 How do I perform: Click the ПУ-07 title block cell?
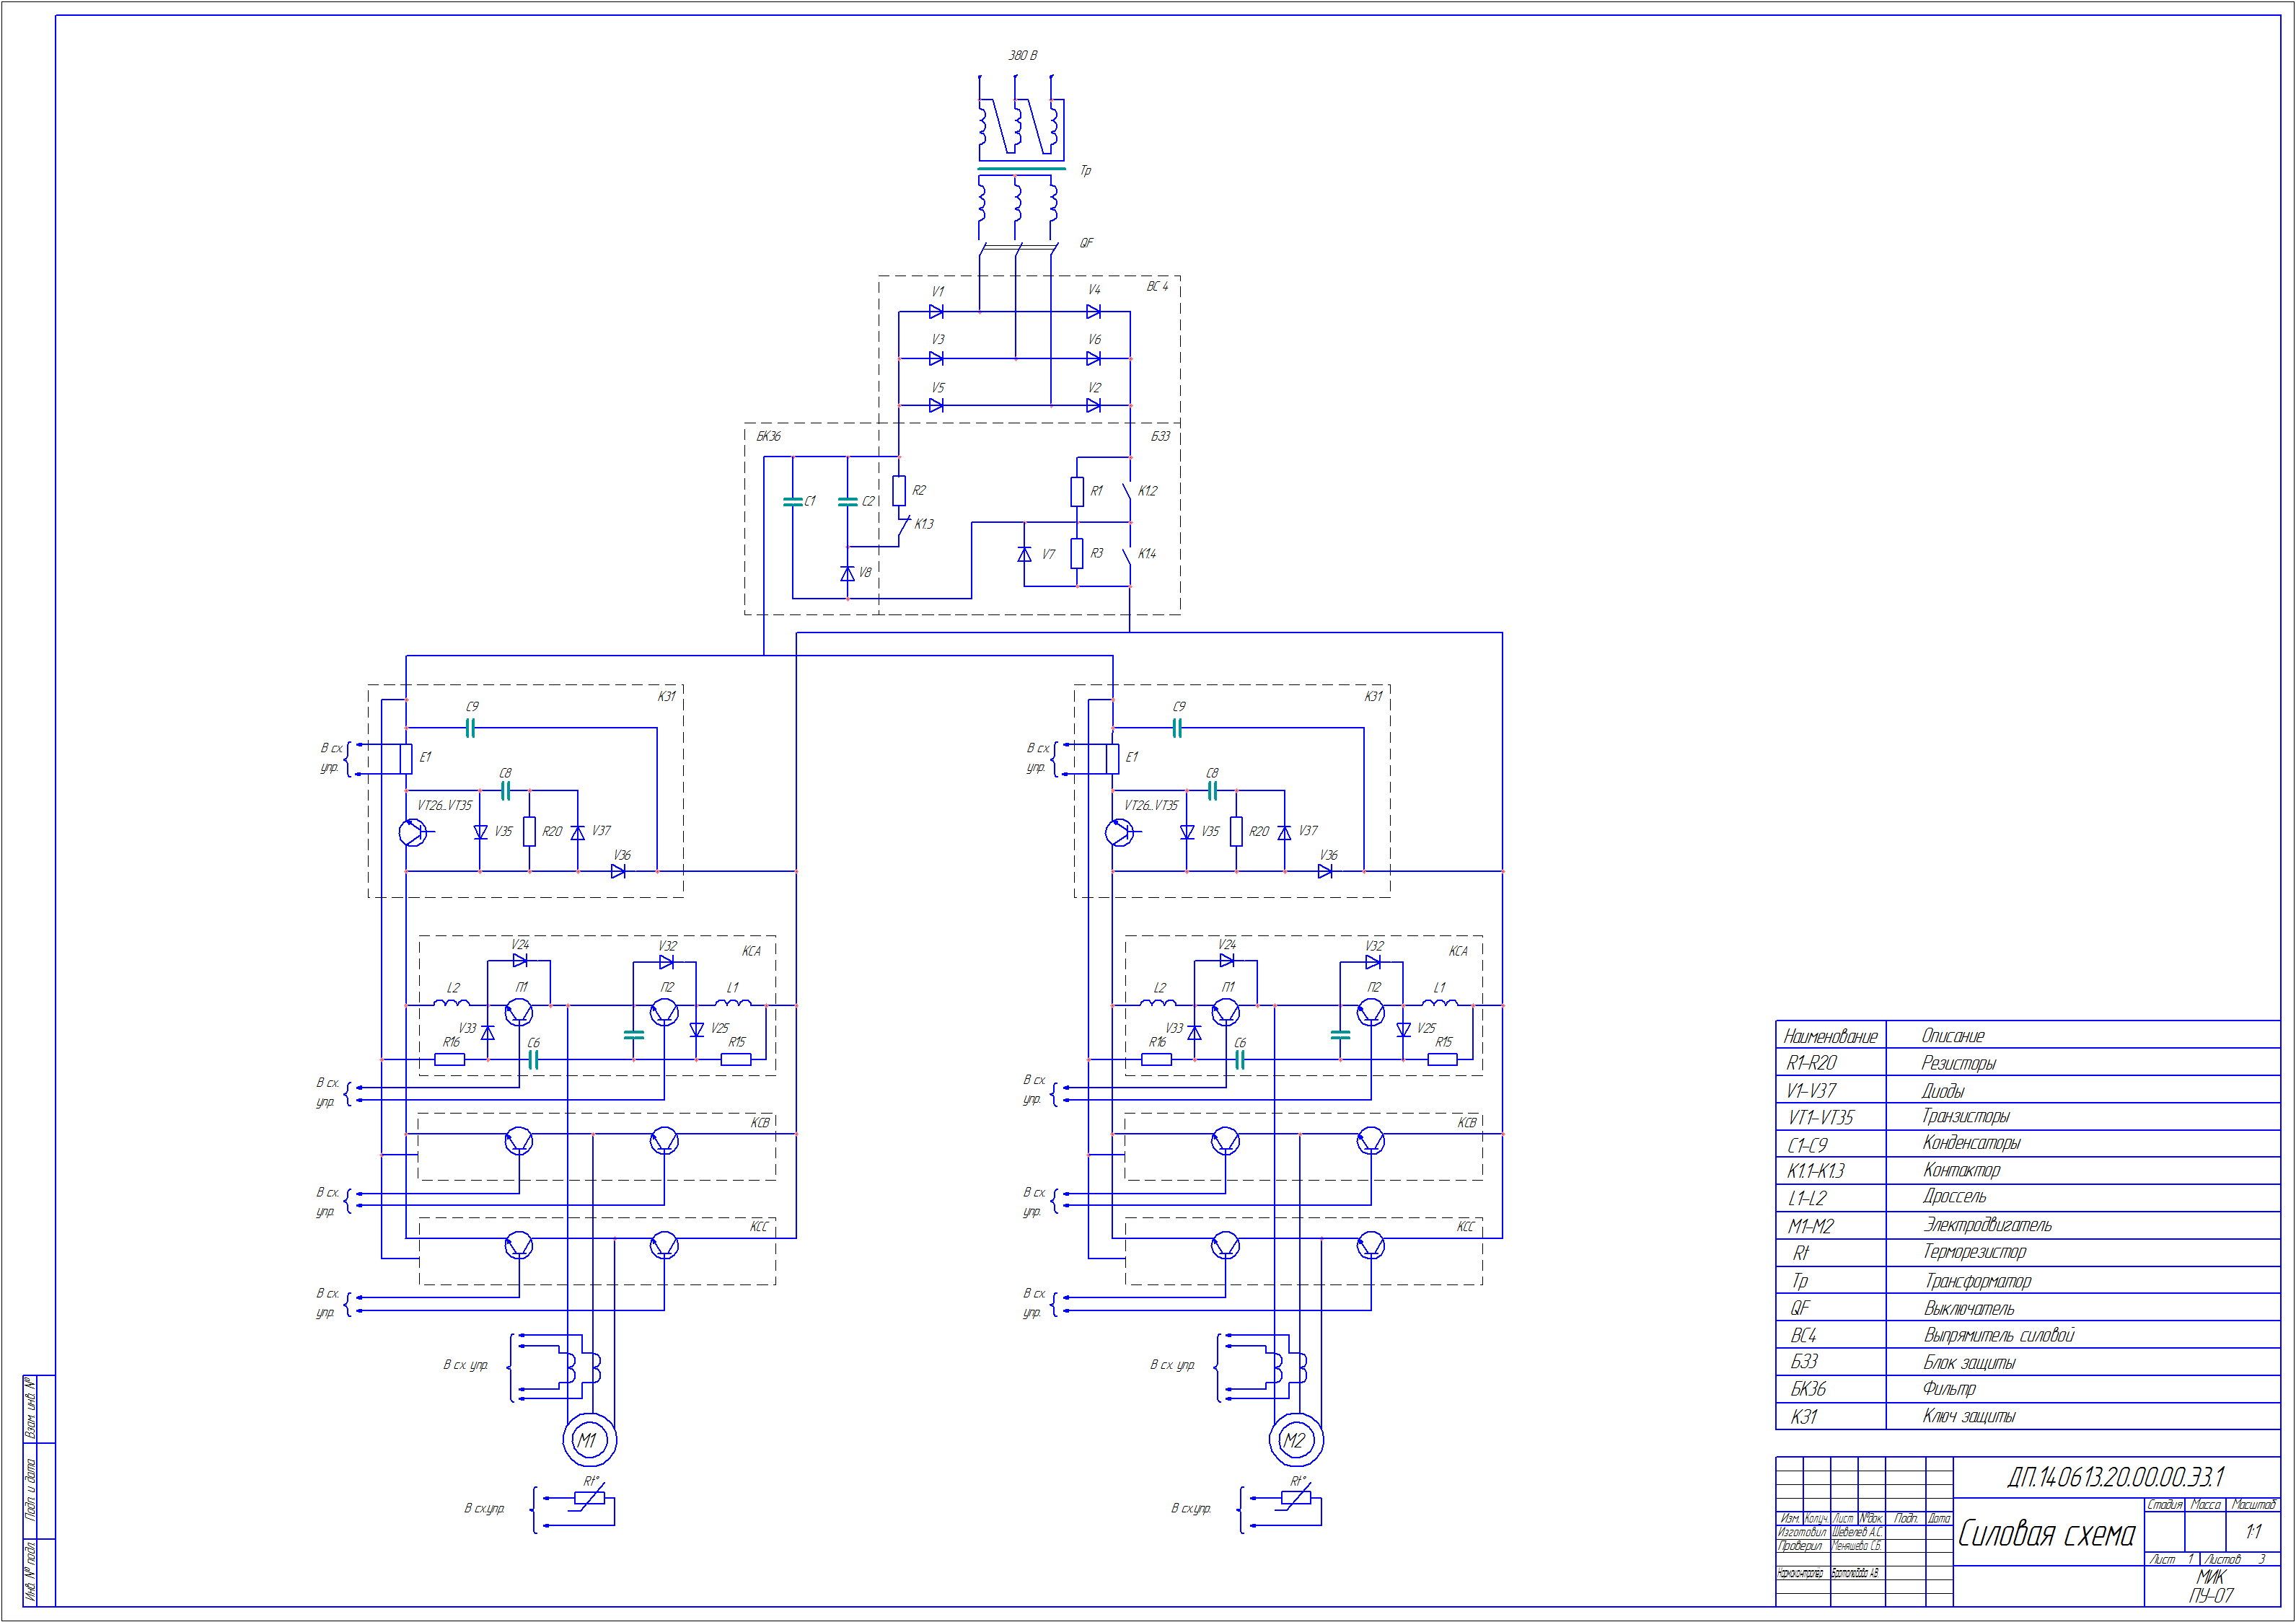tap(2211, 1596)
